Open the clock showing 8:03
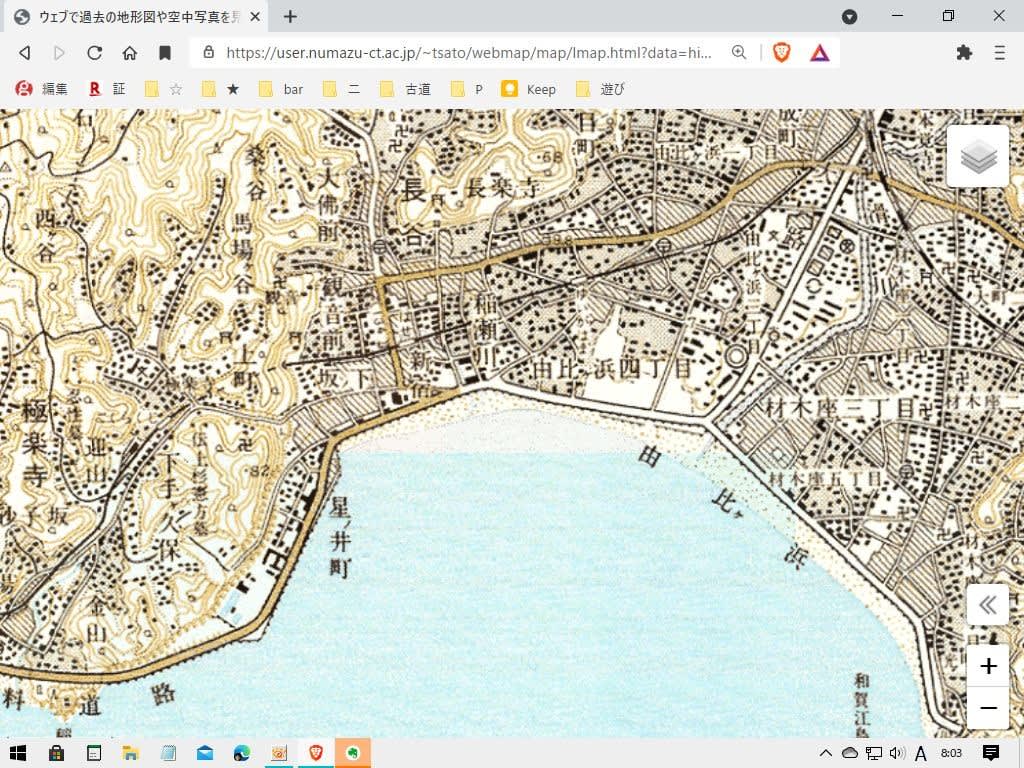Image resolution: width=1024 pixels, height=768 pixels. point(952,753)
